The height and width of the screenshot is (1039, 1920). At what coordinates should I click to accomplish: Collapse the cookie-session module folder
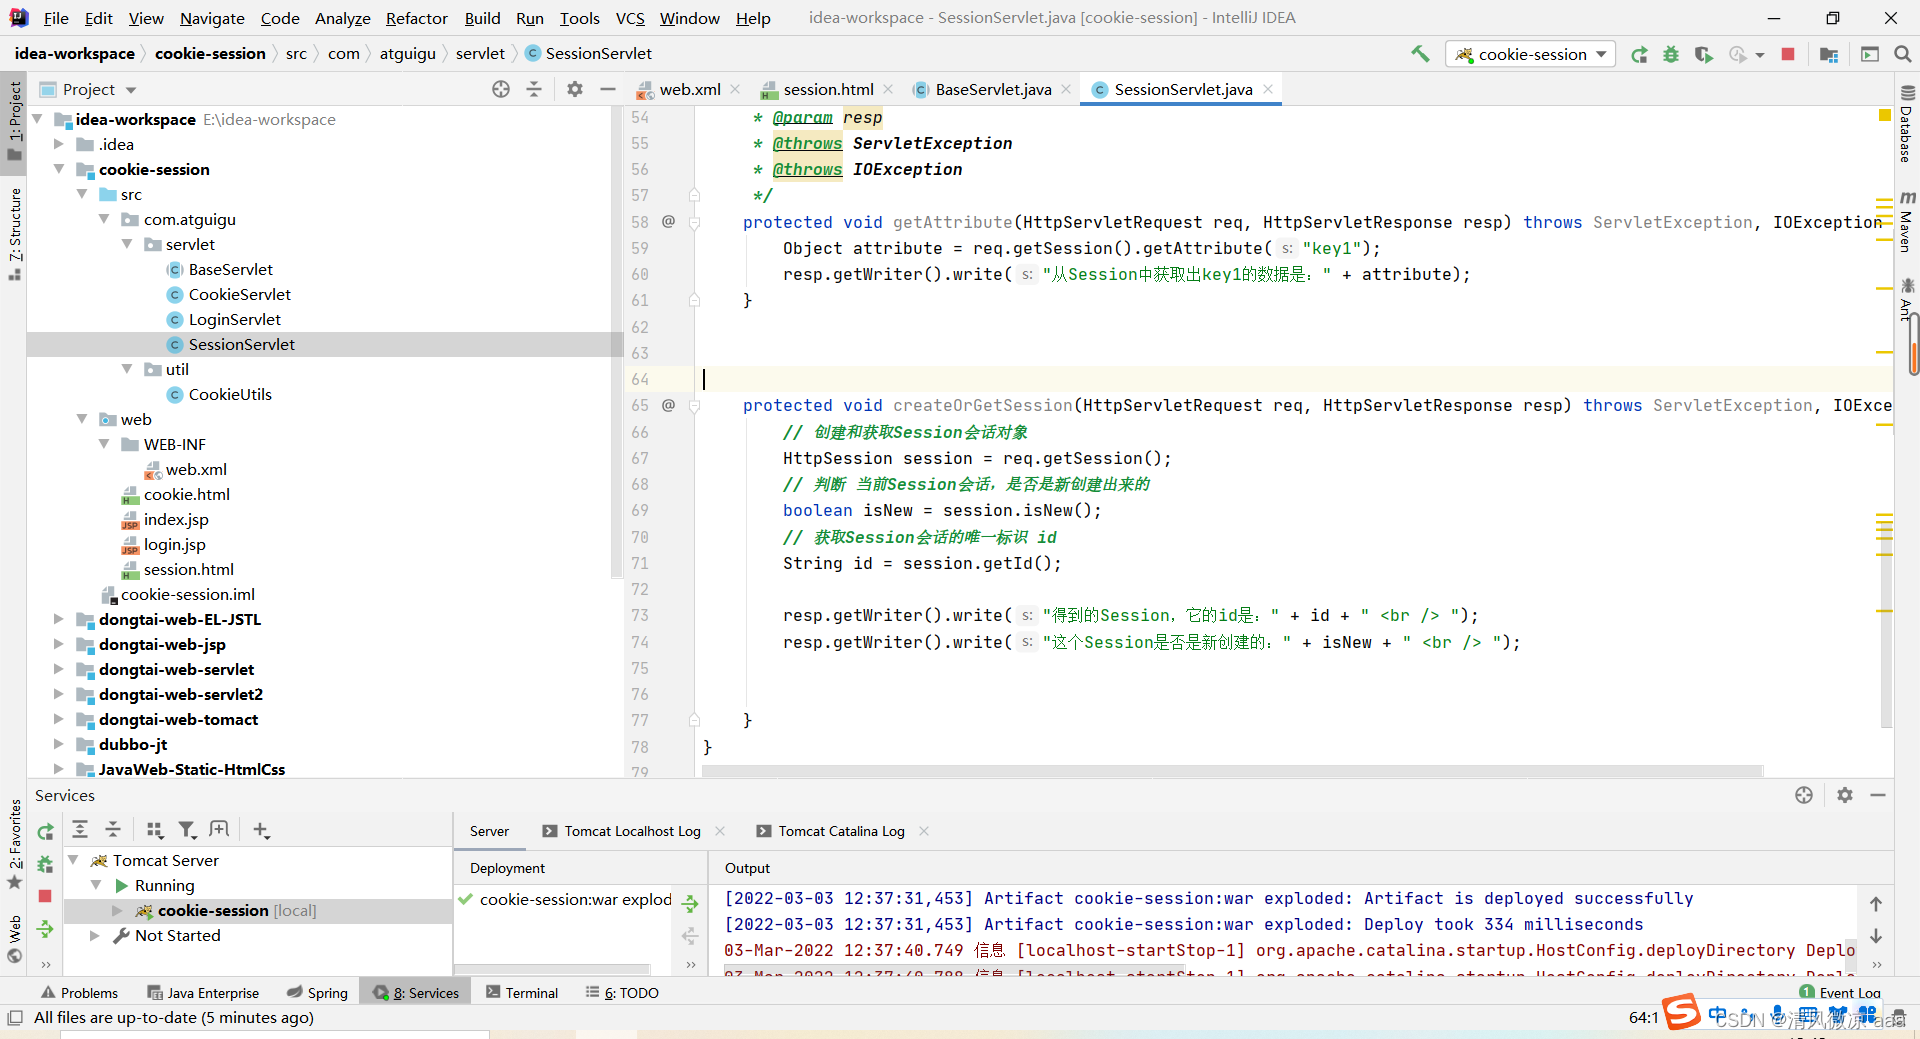coord(59,169)
